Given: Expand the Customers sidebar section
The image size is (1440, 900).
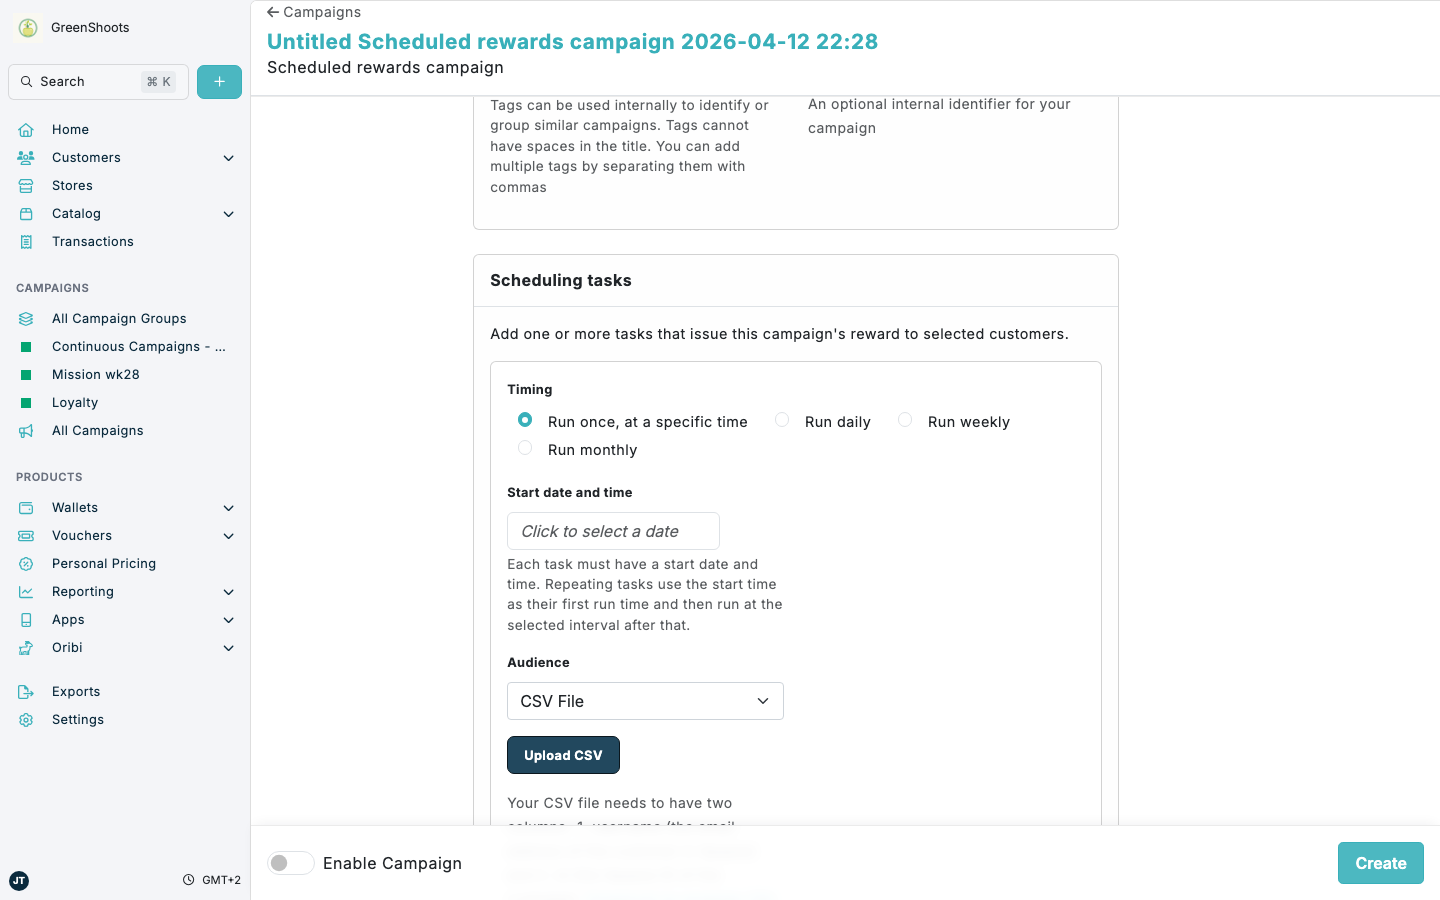Looking at the screenshot, I should pyautogui.click(x=228, y=158).
